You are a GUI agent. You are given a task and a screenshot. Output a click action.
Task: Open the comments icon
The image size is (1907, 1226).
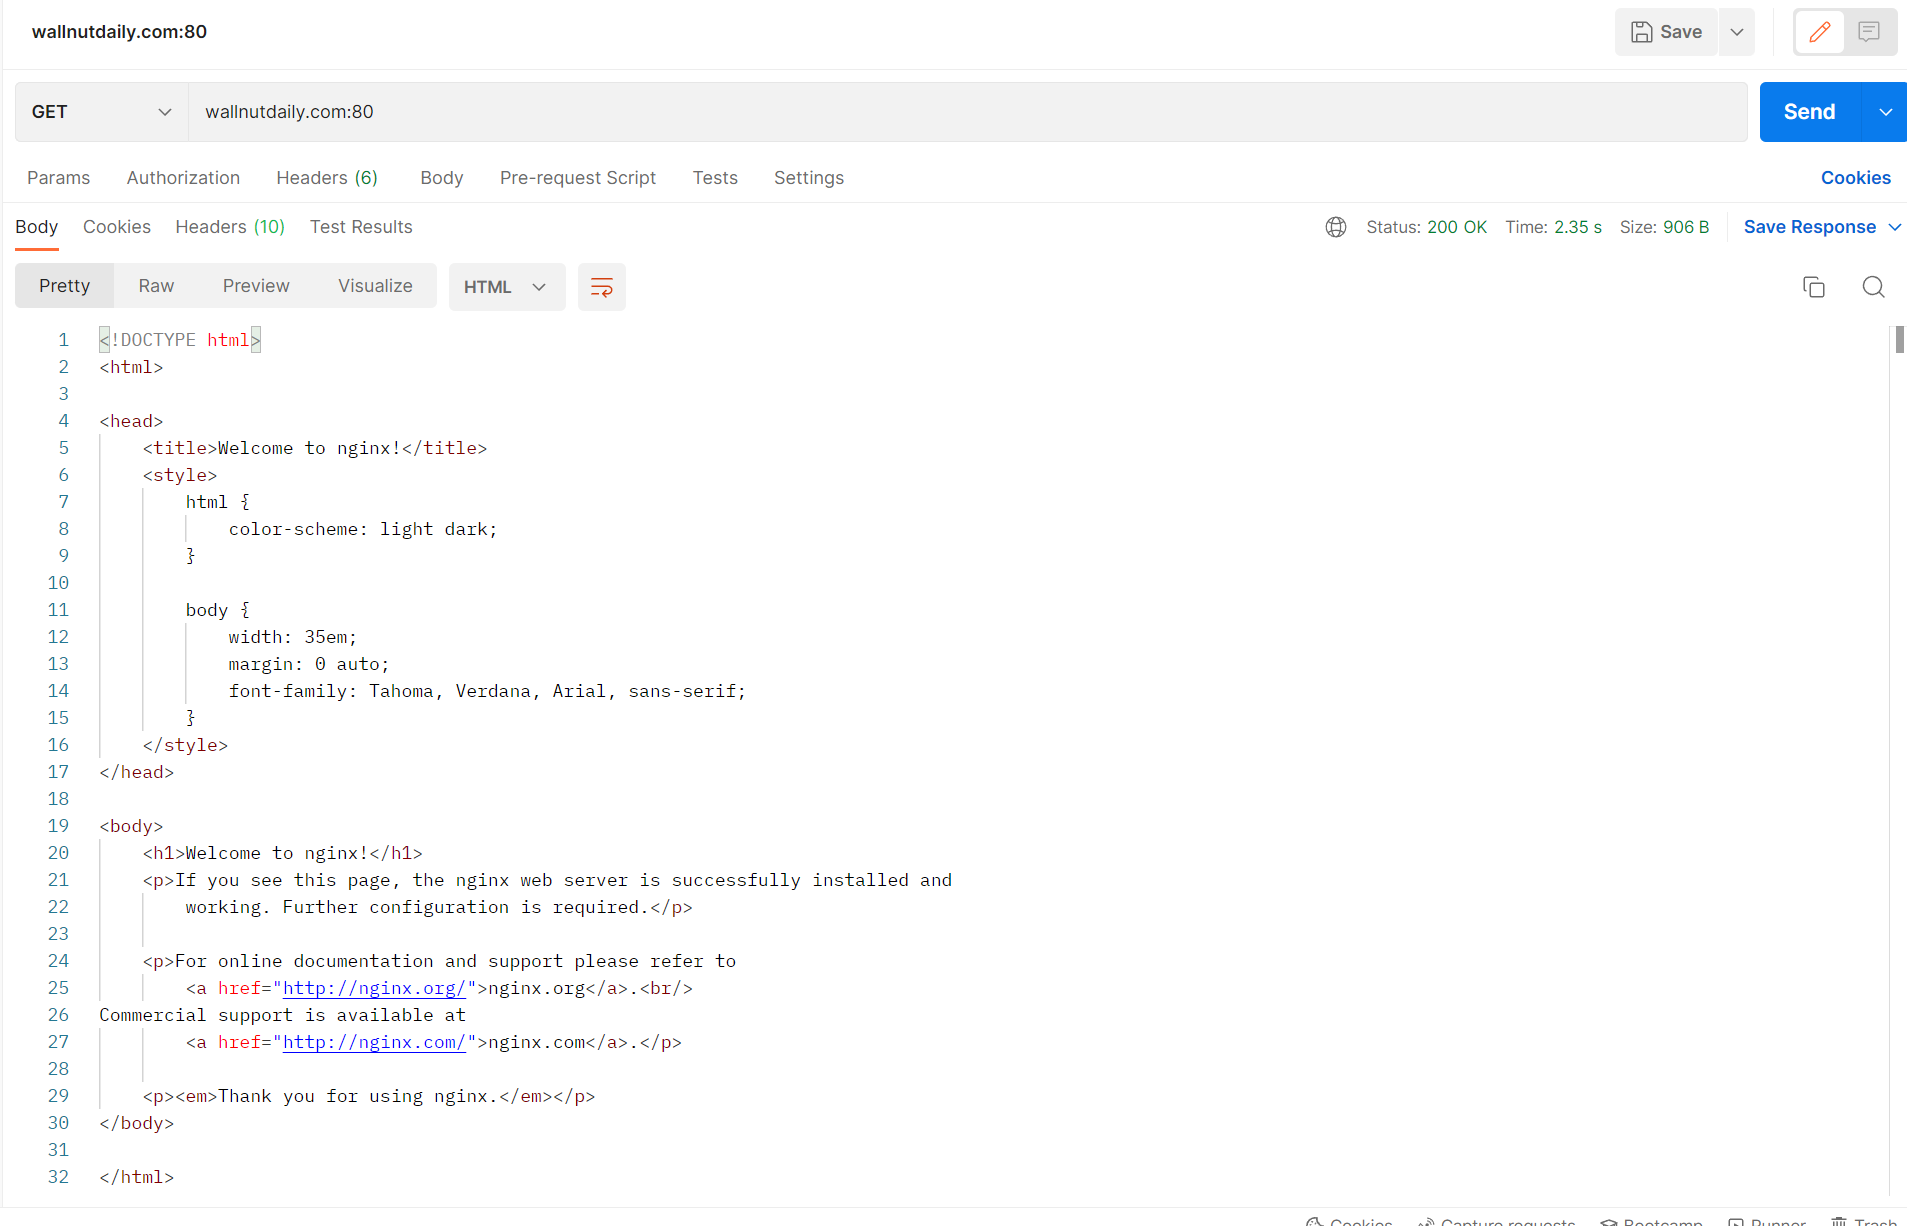point(1868,32)
